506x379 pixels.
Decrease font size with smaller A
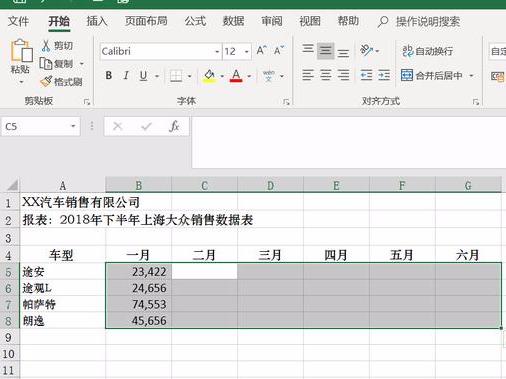(x=278, y=51)
